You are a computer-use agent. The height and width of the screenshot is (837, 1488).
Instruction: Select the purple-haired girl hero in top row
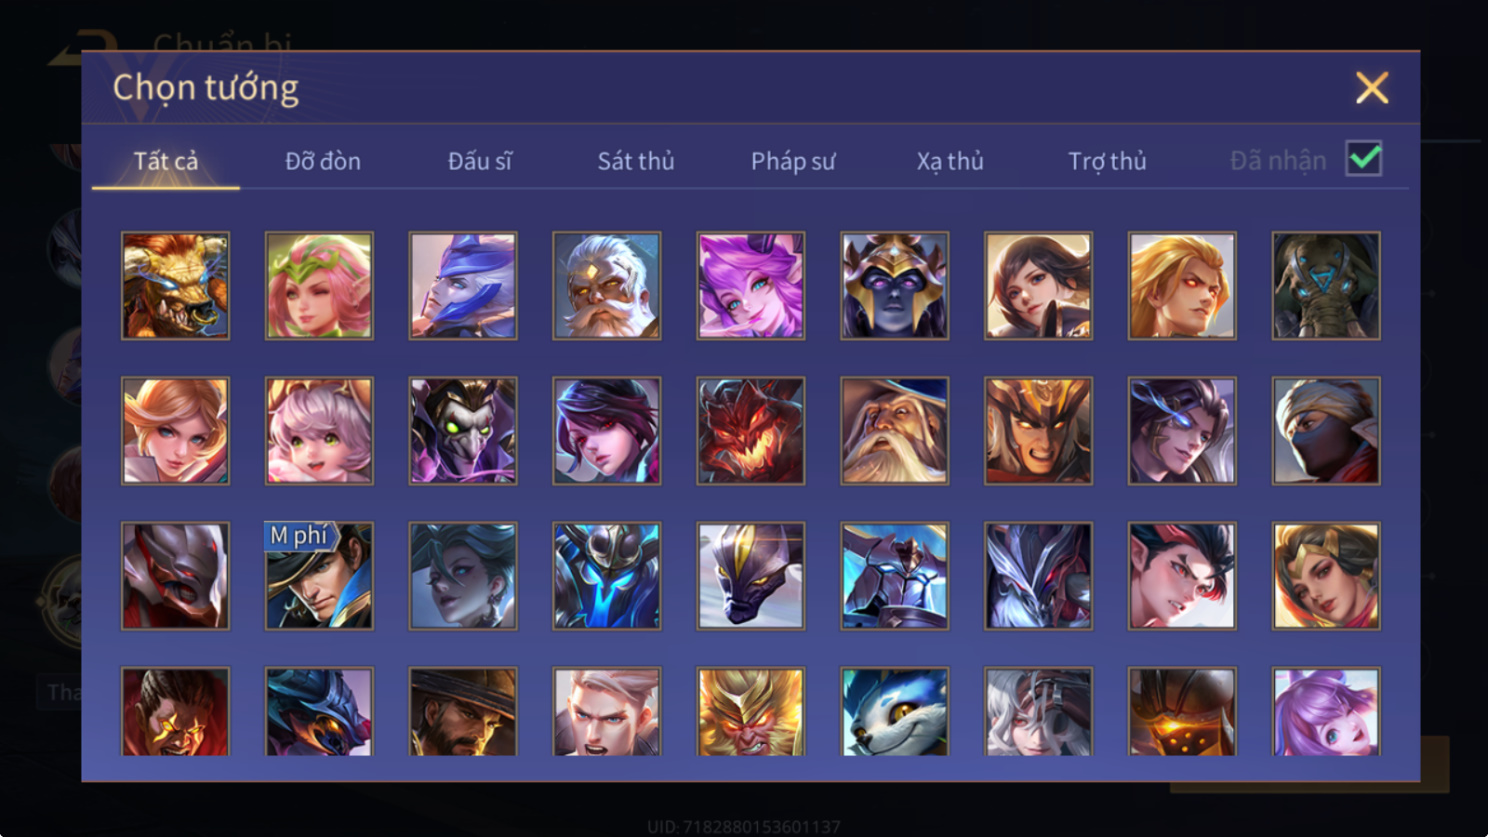click(751, 286)
